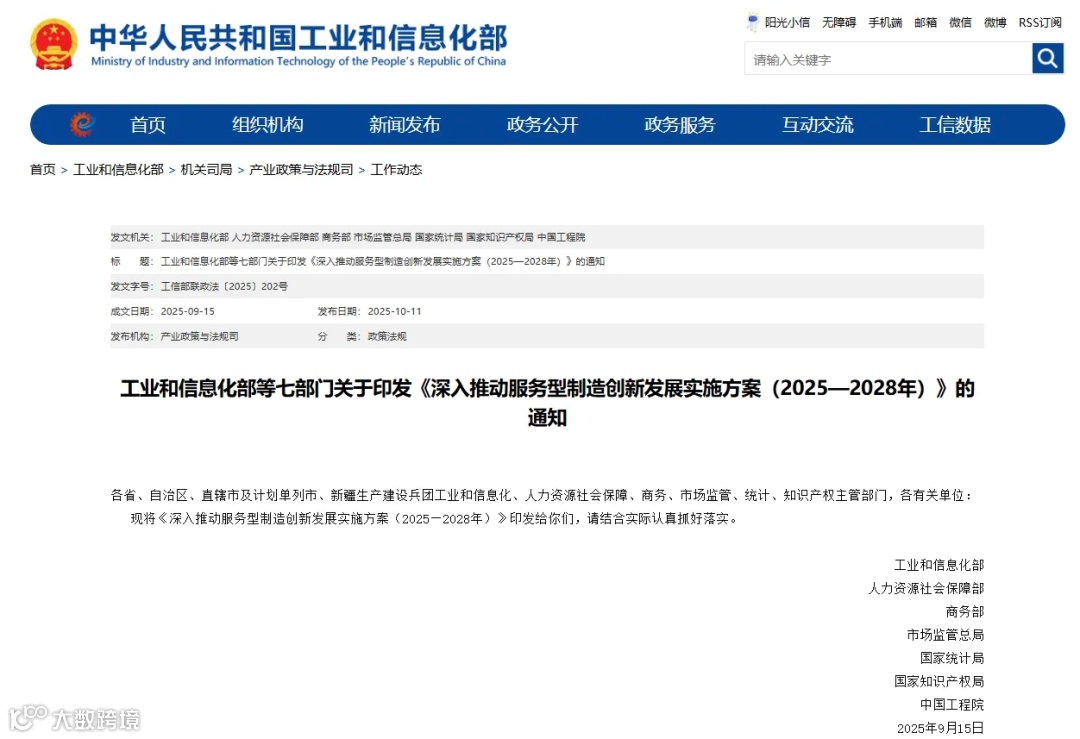The width and height of the screenshot is (1080, 739).
Task: Click 首页 in the breadcrumb
Action: click(43, 169)
